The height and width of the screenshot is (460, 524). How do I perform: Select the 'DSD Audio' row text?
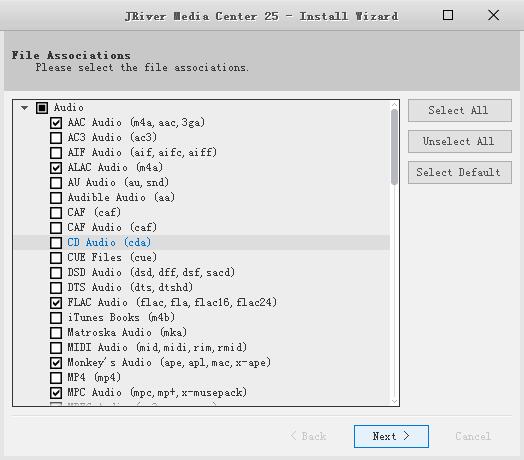click(151, 272)
